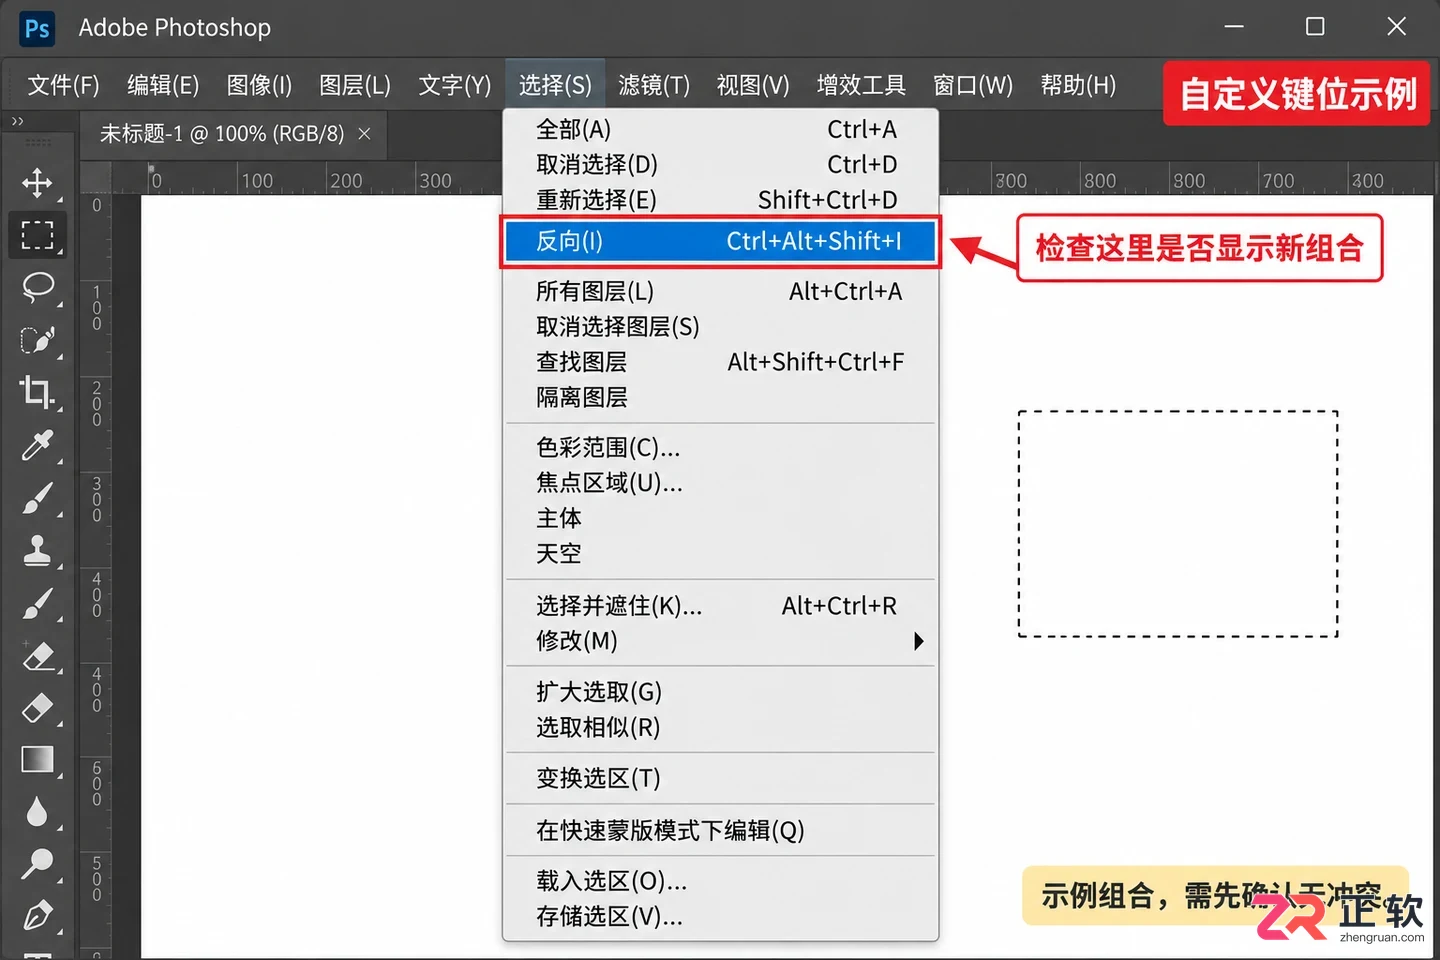Select the Eyedropper tool
The height and width of the screenshot is (960, 1440).
point(37,445)
